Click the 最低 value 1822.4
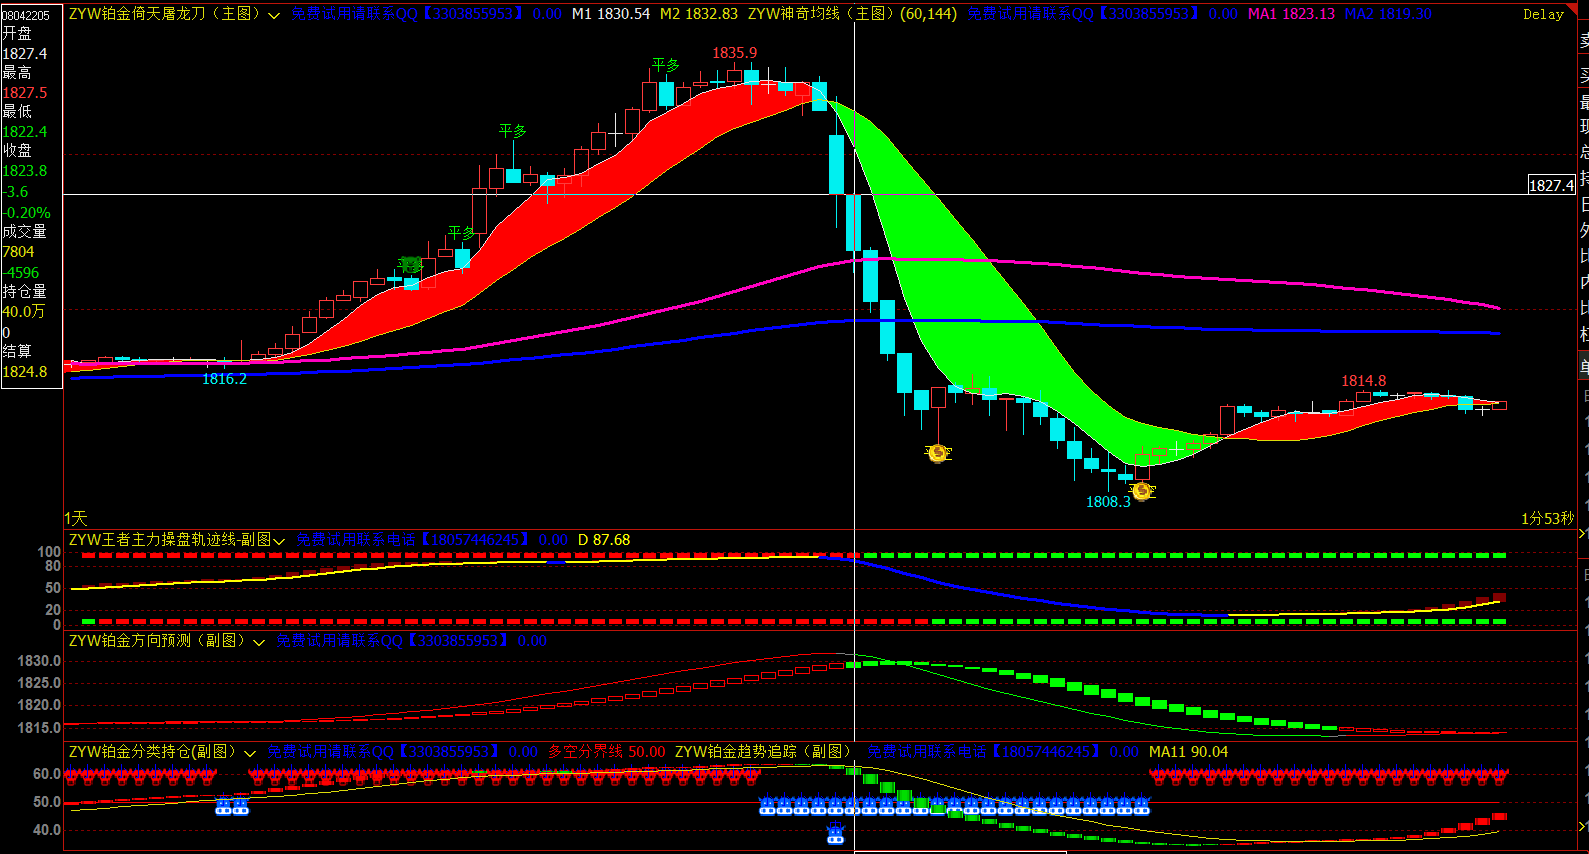The width and height of the screenshot is (1589, 854). pos(25,131)
